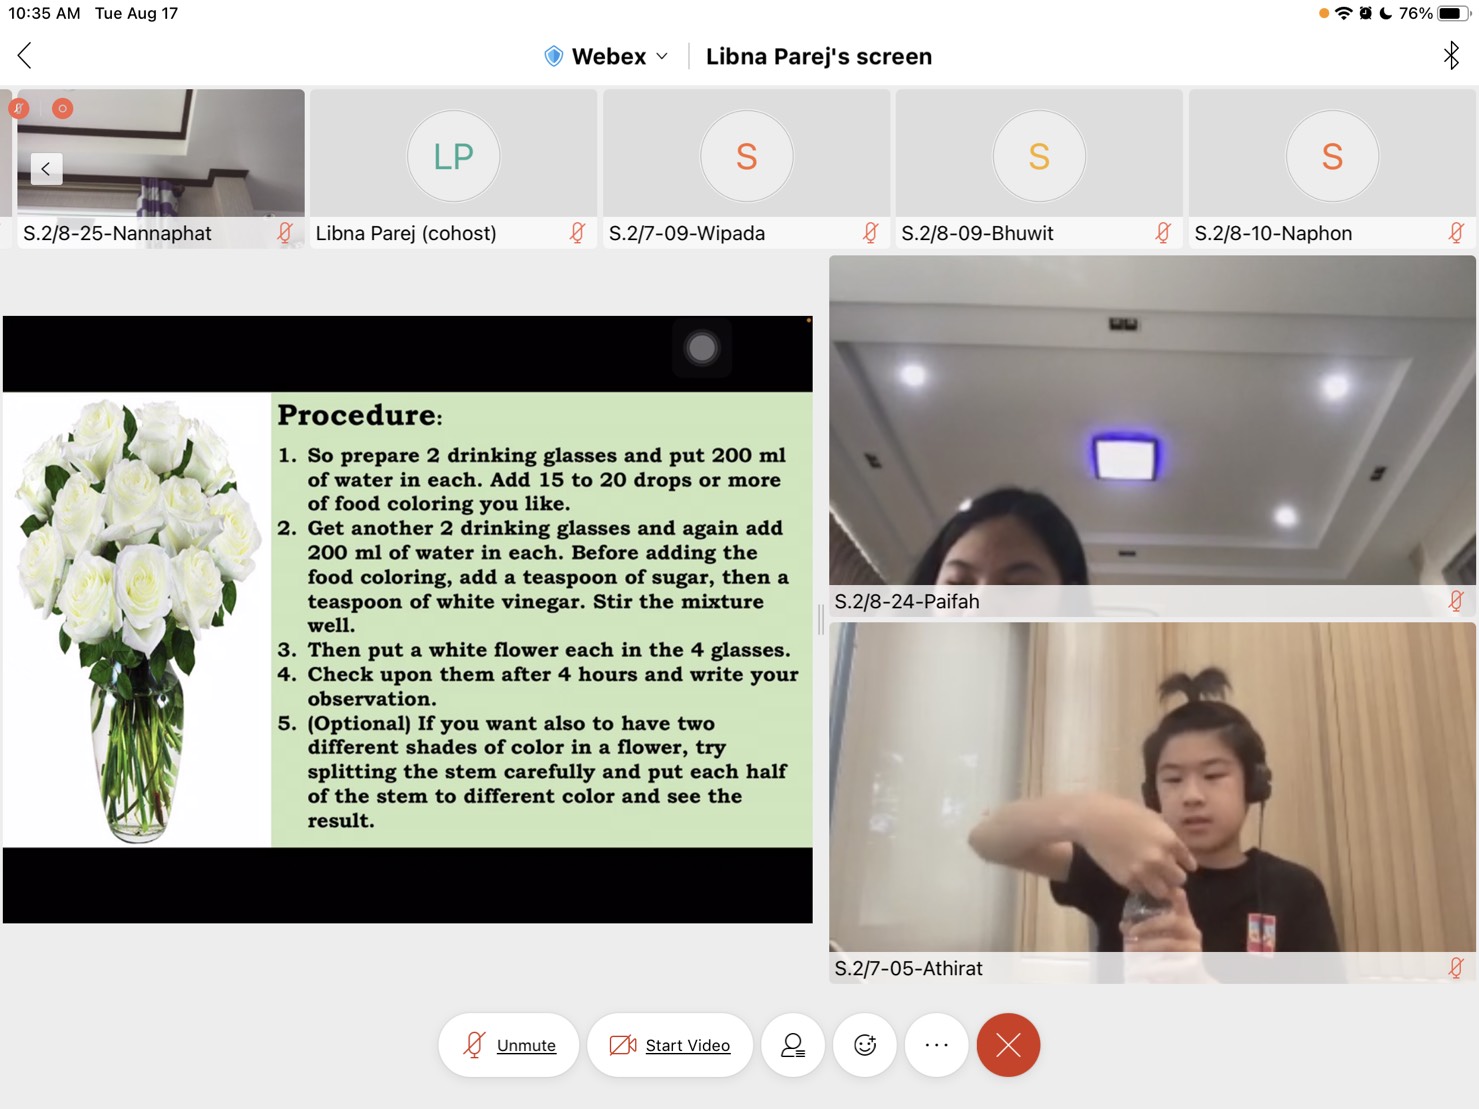Tap S.2/8-09-Bhuwit participant avatar
1479x1109 pixels.
tap(1039, 156)
